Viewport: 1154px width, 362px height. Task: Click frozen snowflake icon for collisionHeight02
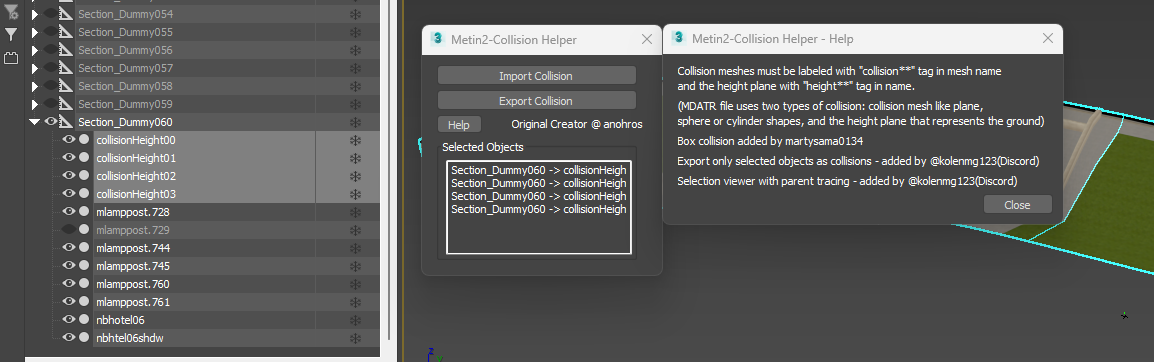[x=355, y=176]
